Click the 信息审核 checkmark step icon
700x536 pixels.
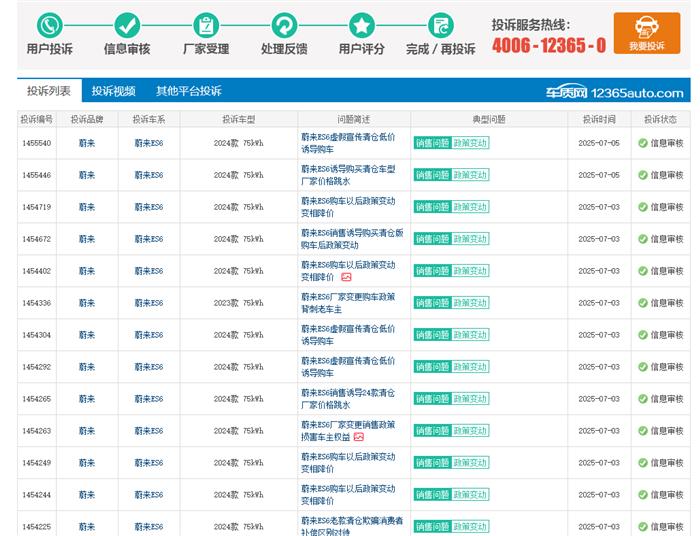(127, 25)
